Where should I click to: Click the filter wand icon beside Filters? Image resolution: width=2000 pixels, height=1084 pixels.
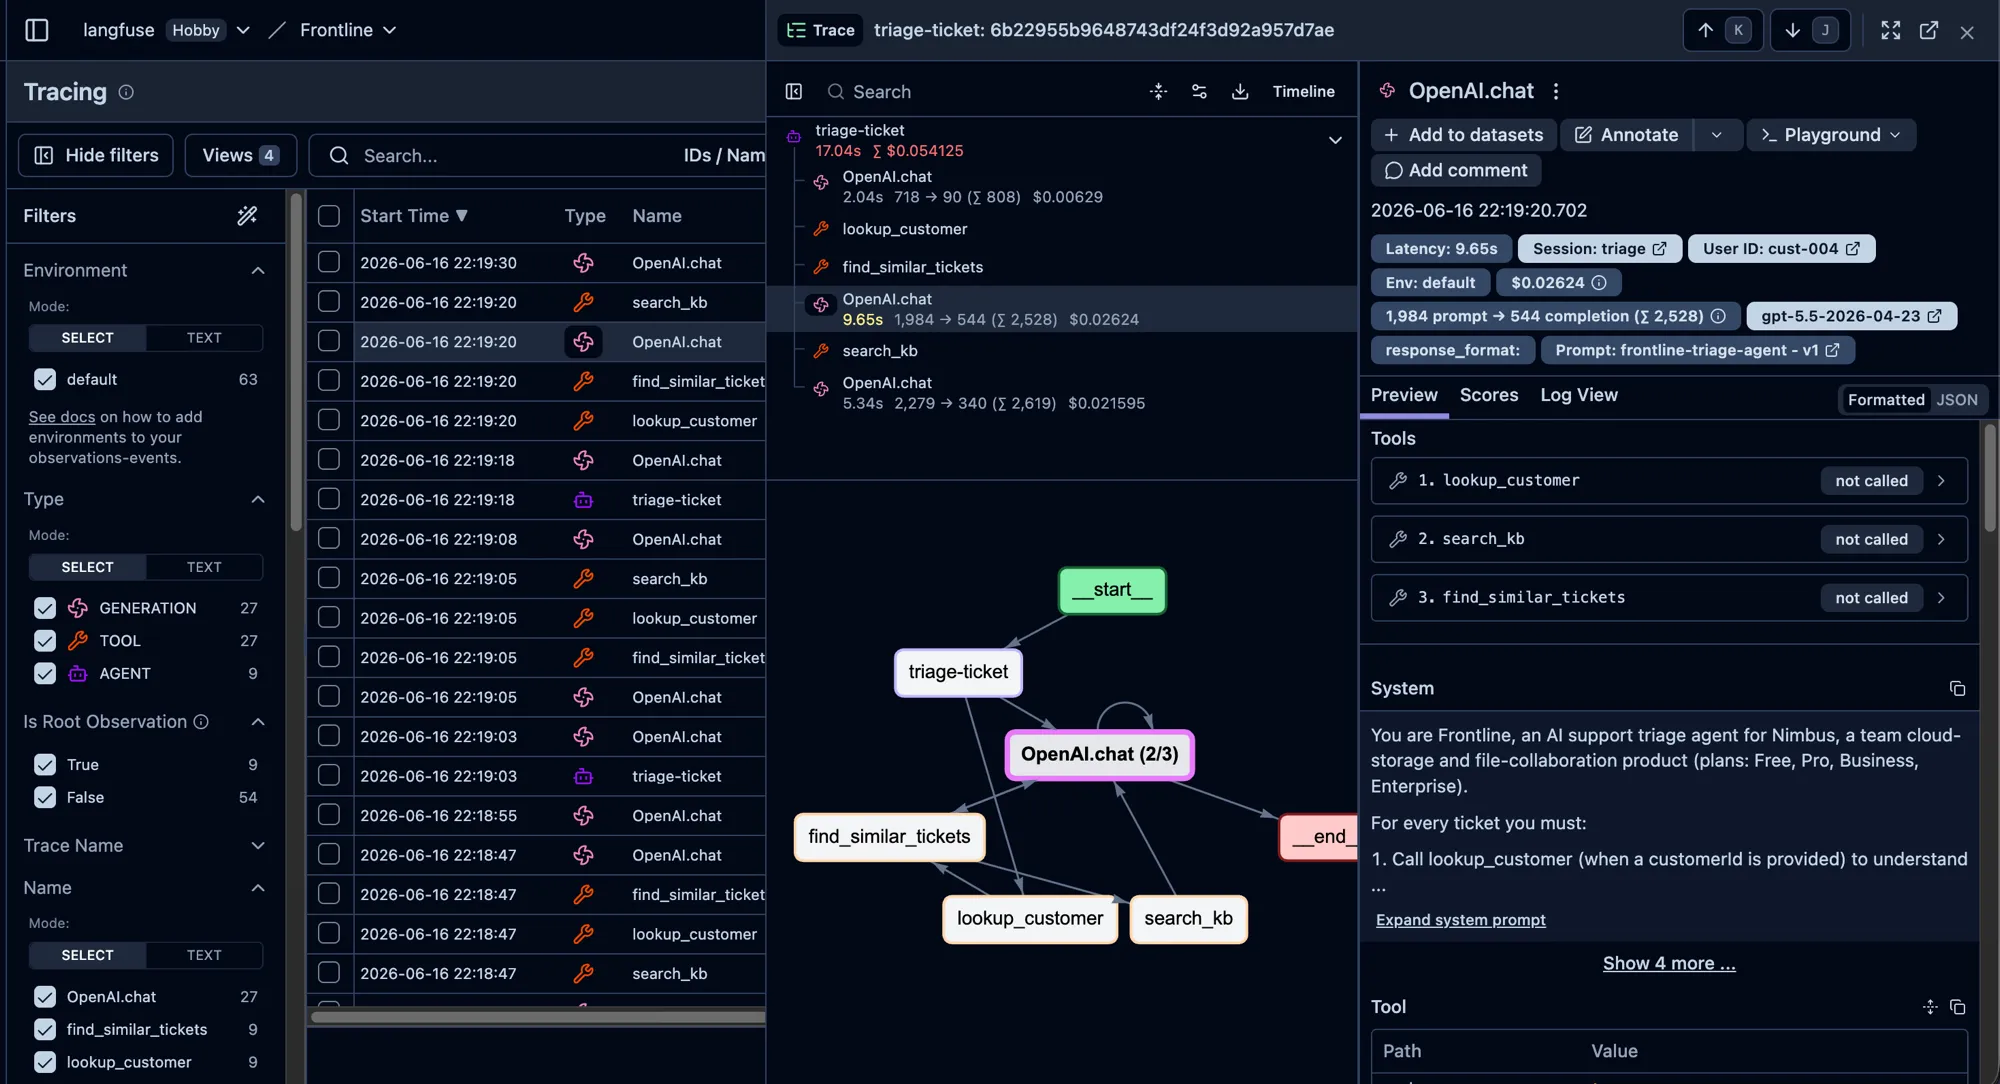click(247, 215)
